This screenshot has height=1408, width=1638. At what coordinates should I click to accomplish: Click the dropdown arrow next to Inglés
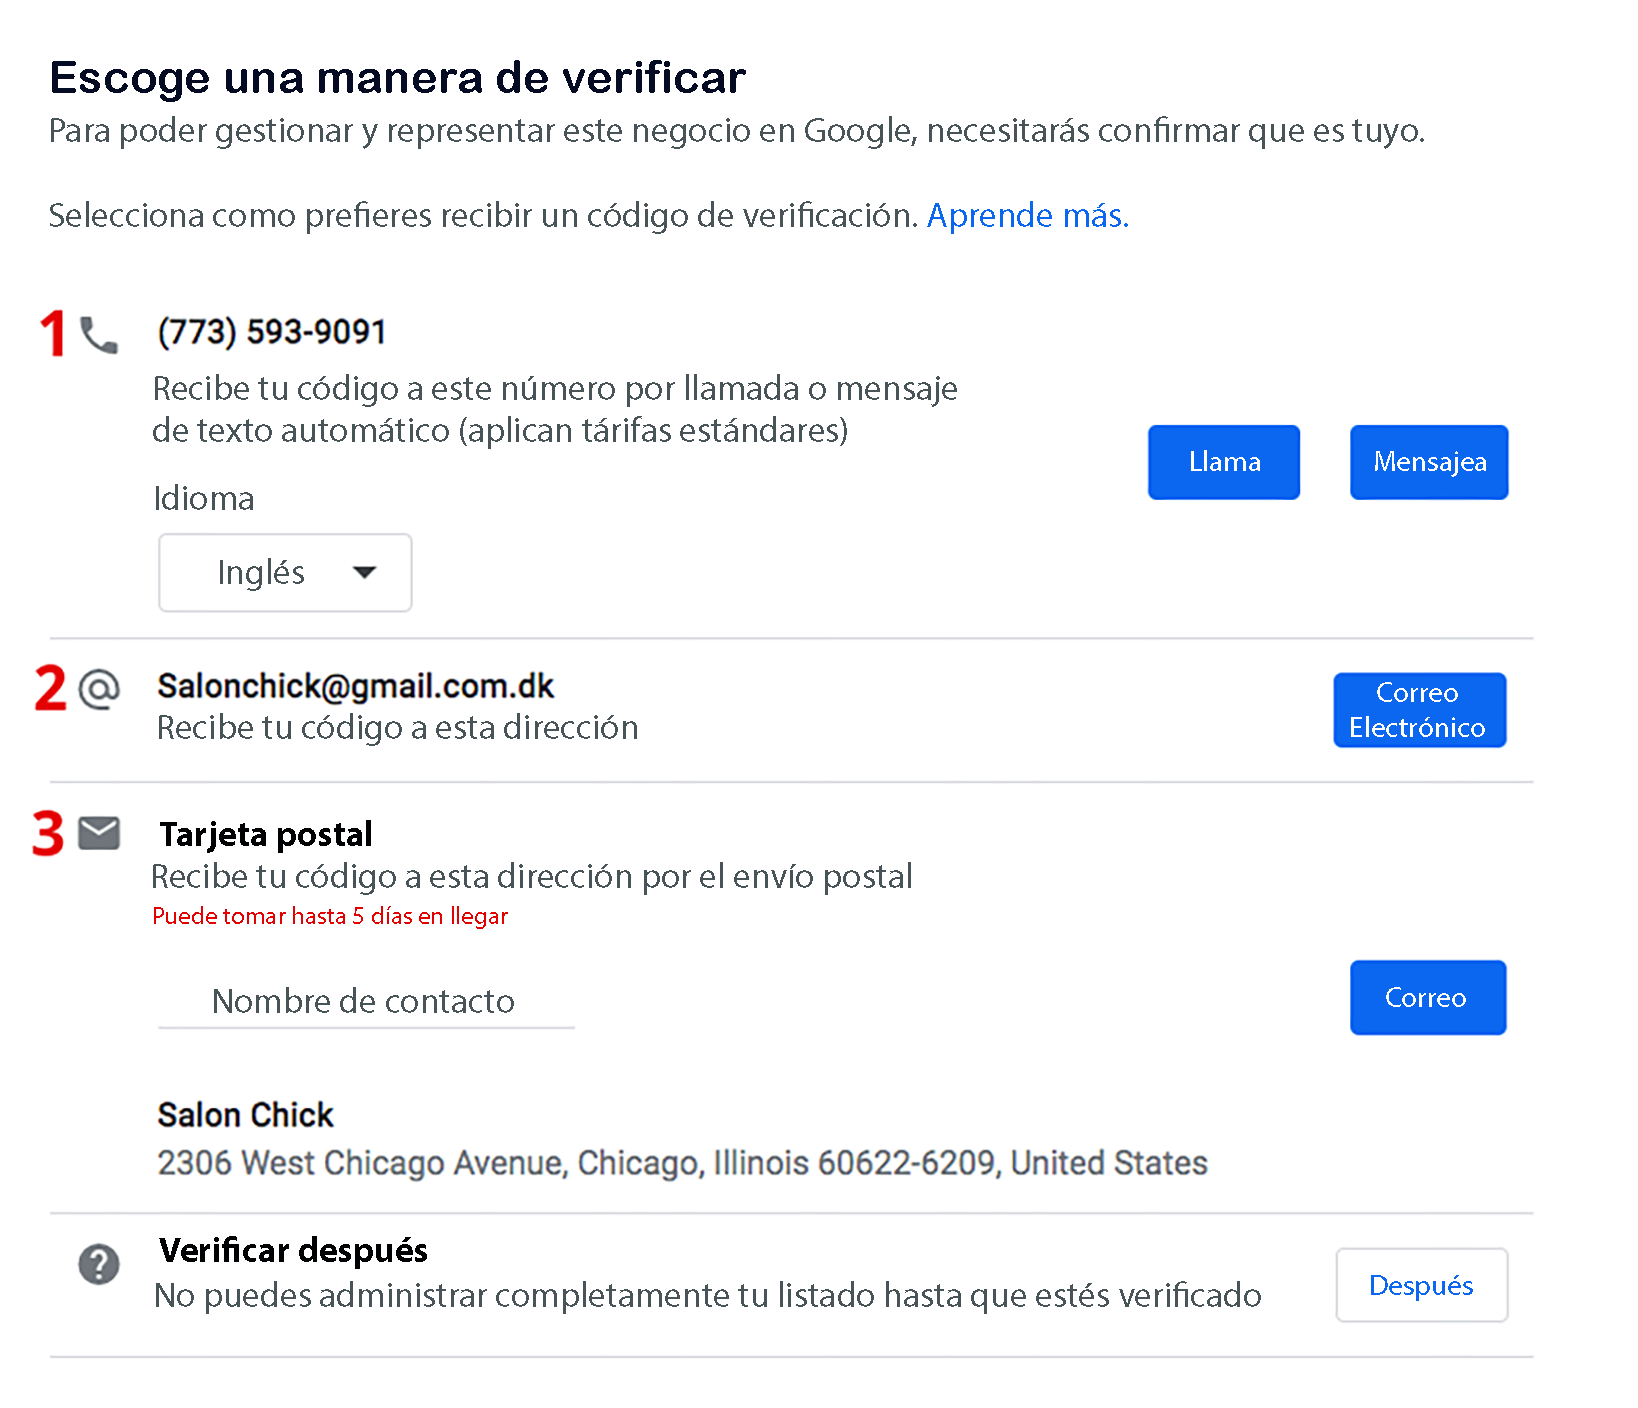pyautogui.click(x=365, y=573)
